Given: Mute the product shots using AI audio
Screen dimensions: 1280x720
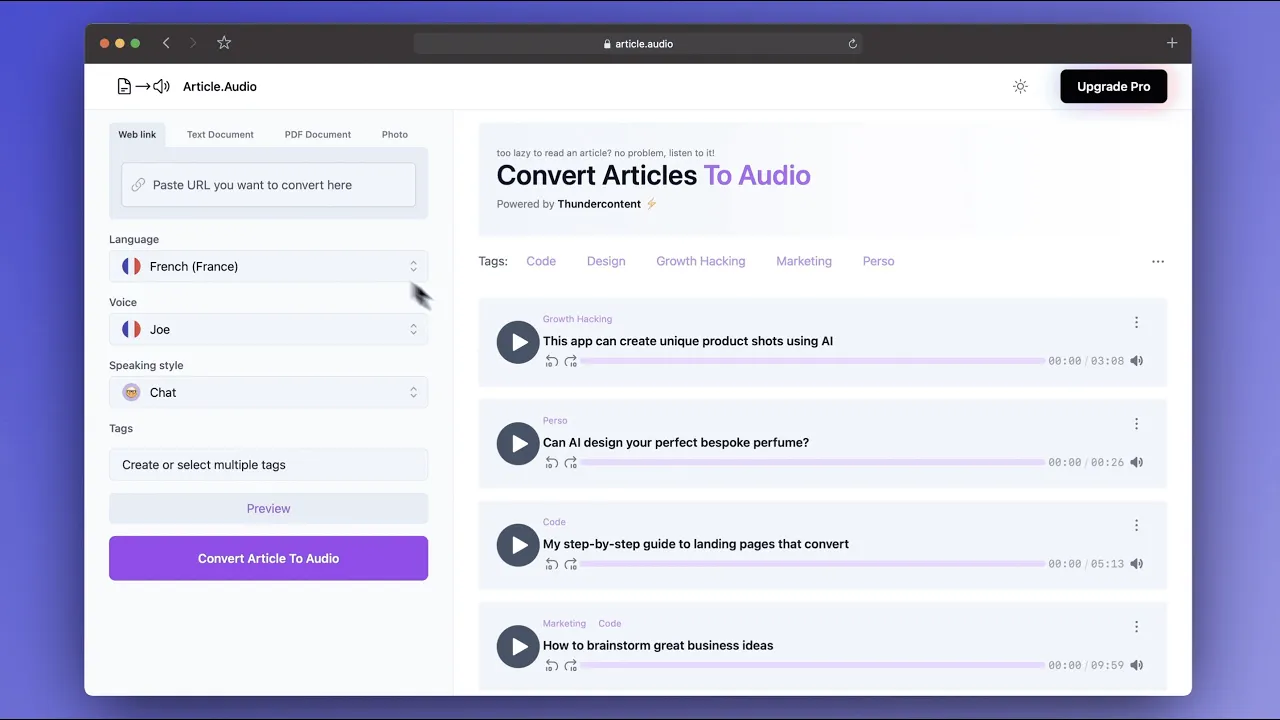Looking at the screenshot, I should pos(1136,361).
